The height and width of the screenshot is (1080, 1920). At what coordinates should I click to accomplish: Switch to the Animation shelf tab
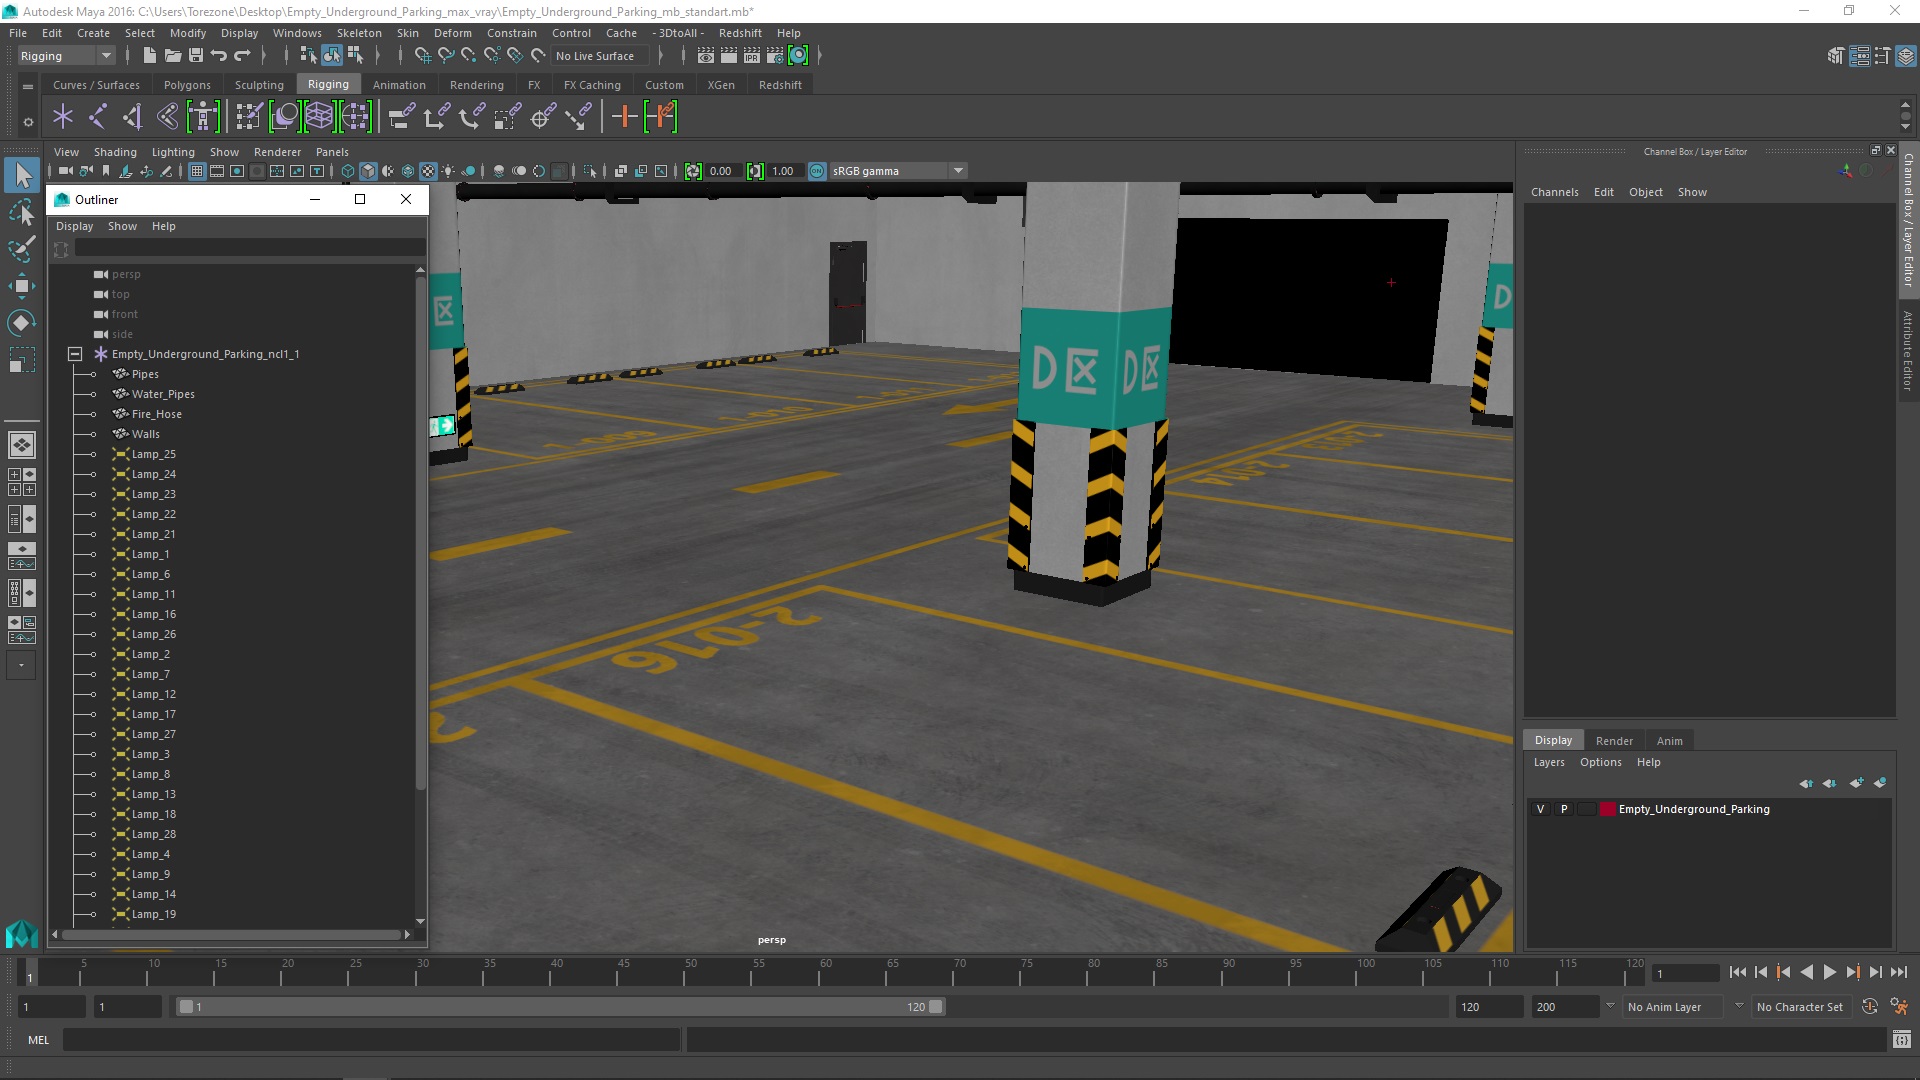(399, 85)
